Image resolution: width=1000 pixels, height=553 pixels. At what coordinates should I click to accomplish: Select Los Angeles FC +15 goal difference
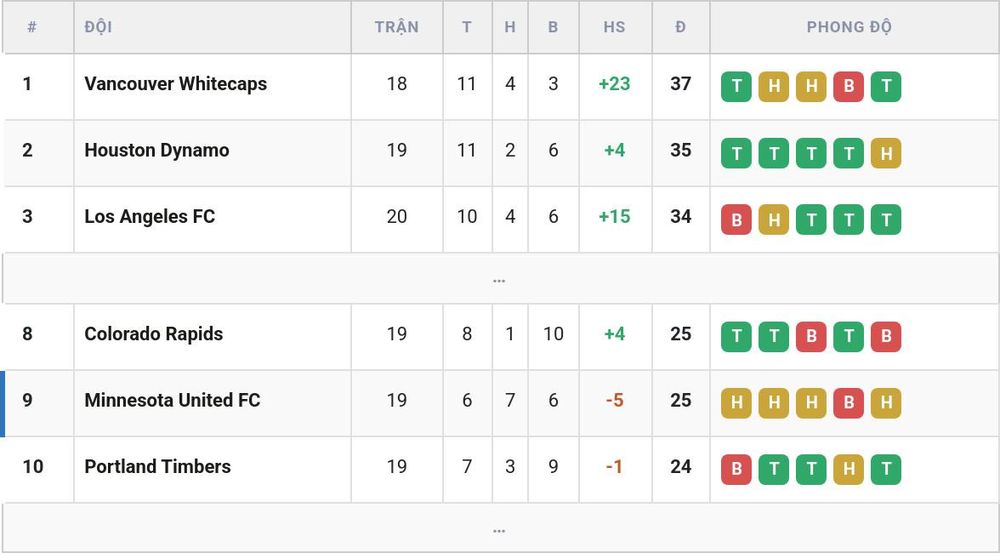click(x=614, y=216)
